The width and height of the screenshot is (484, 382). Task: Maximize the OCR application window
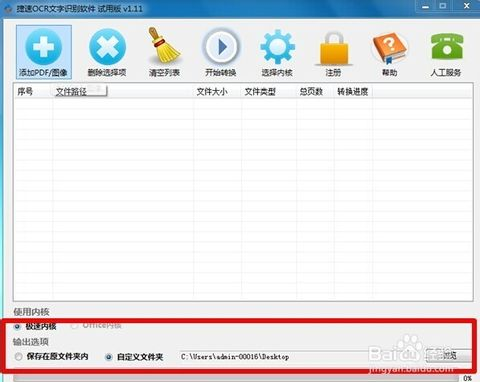click(x=443, y=6)
